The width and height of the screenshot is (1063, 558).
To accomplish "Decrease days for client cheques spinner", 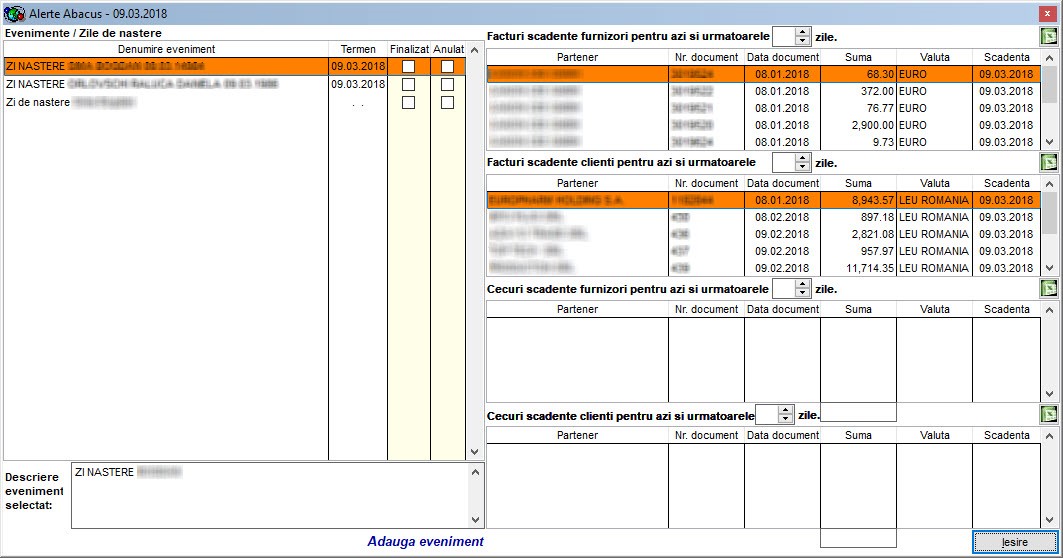I will 786,419.
